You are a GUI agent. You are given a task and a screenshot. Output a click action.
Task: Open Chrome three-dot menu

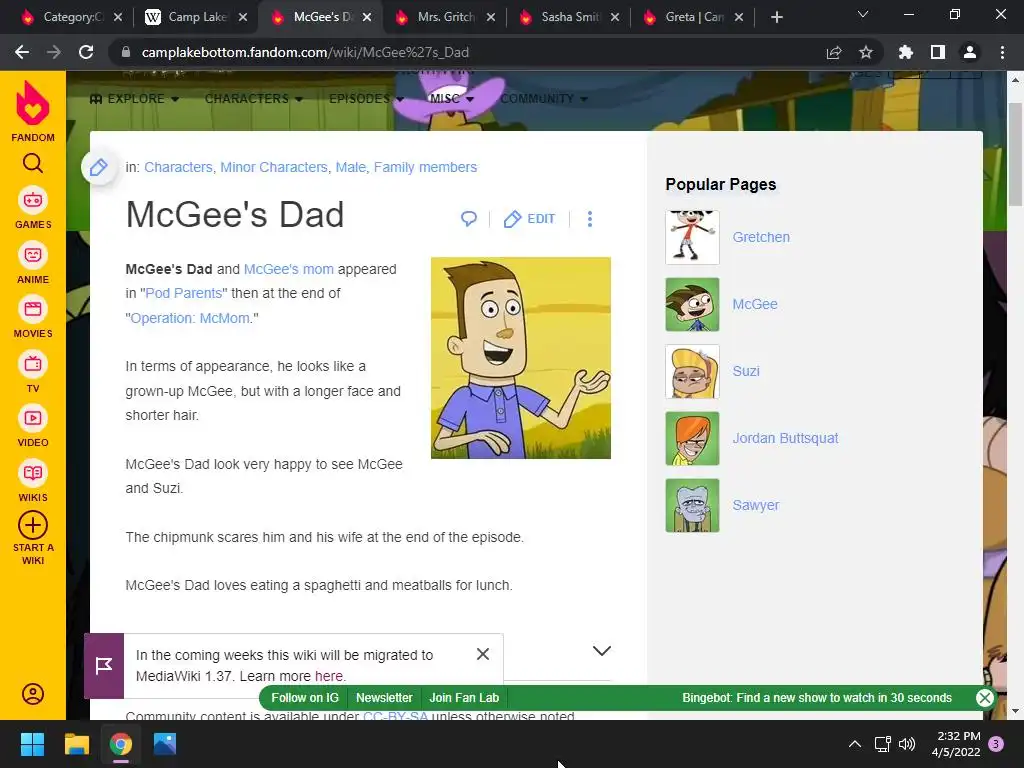(1002, 52)
